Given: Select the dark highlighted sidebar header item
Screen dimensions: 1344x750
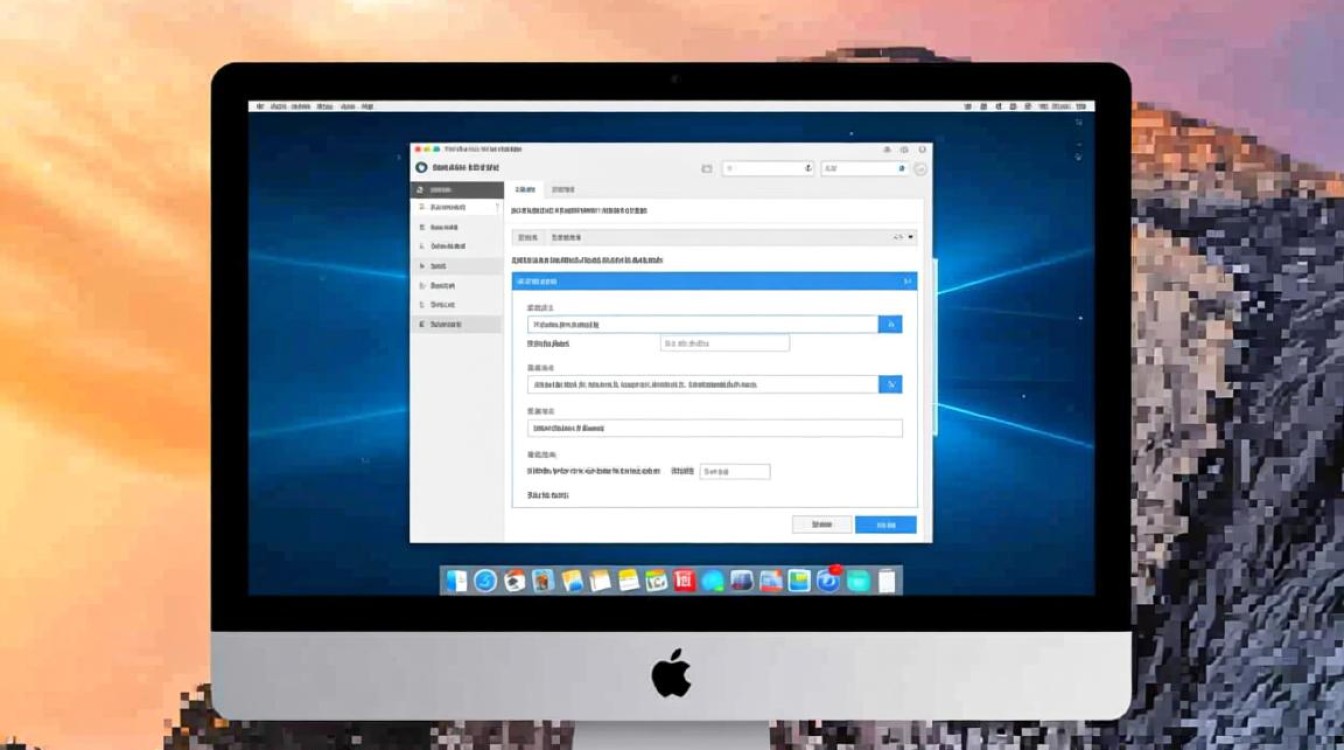Looking at the screenshot, I should coord(457,189).
